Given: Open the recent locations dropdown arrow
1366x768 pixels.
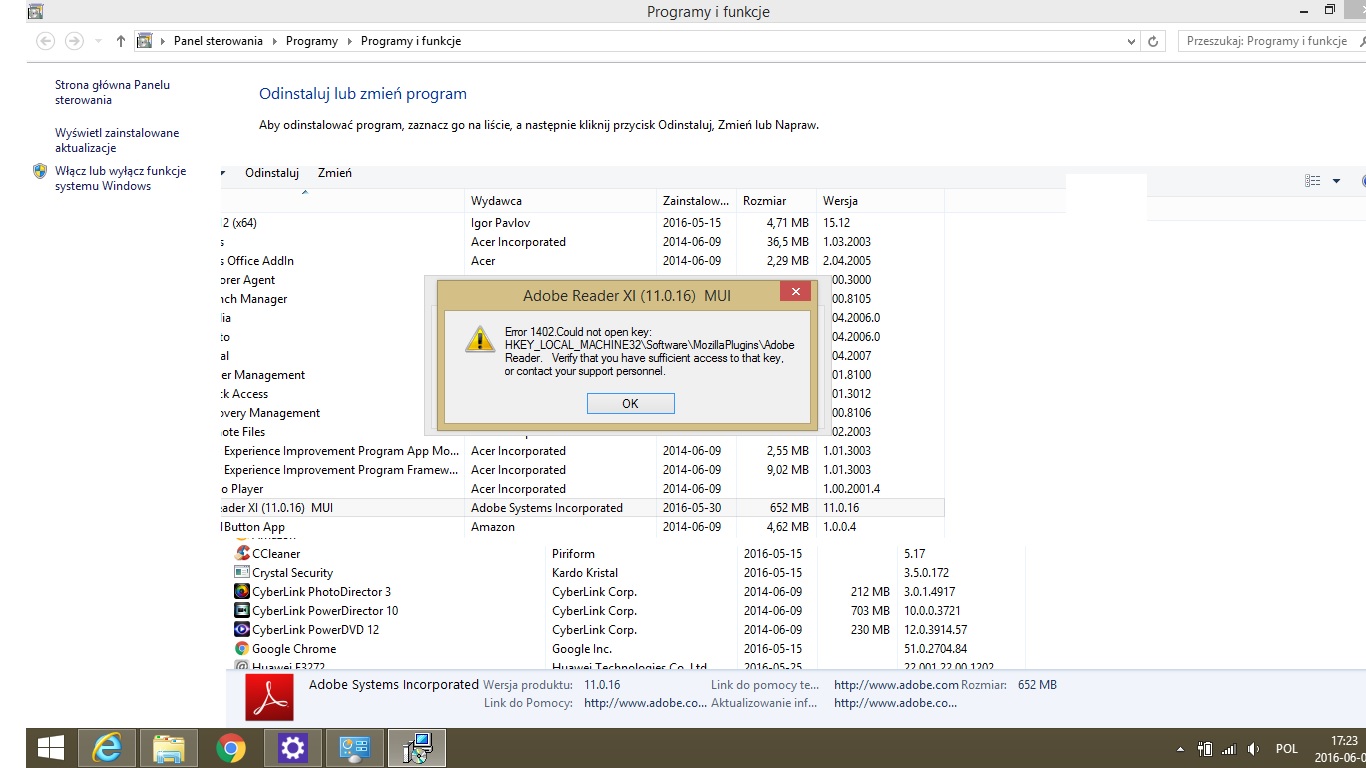Looking at the screenshot, I should (98, 41).
